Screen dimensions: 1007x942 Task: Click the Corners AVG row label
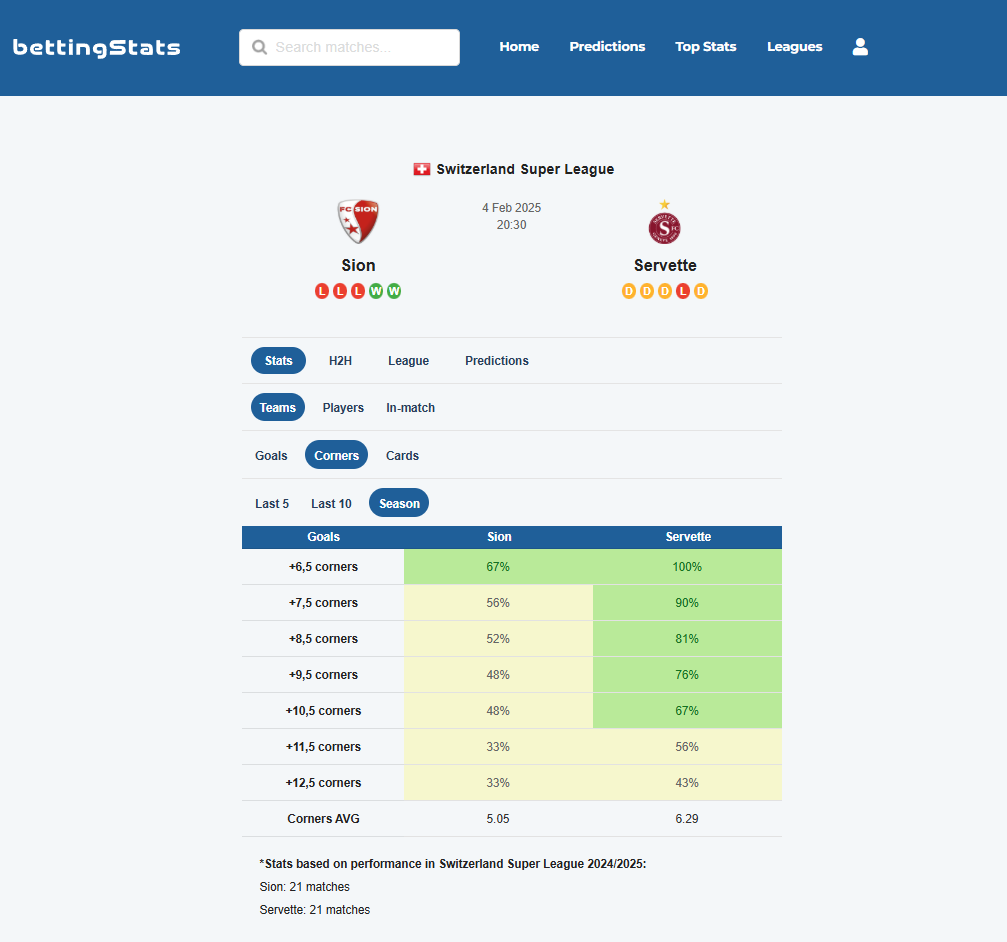(x=323, y=819)
